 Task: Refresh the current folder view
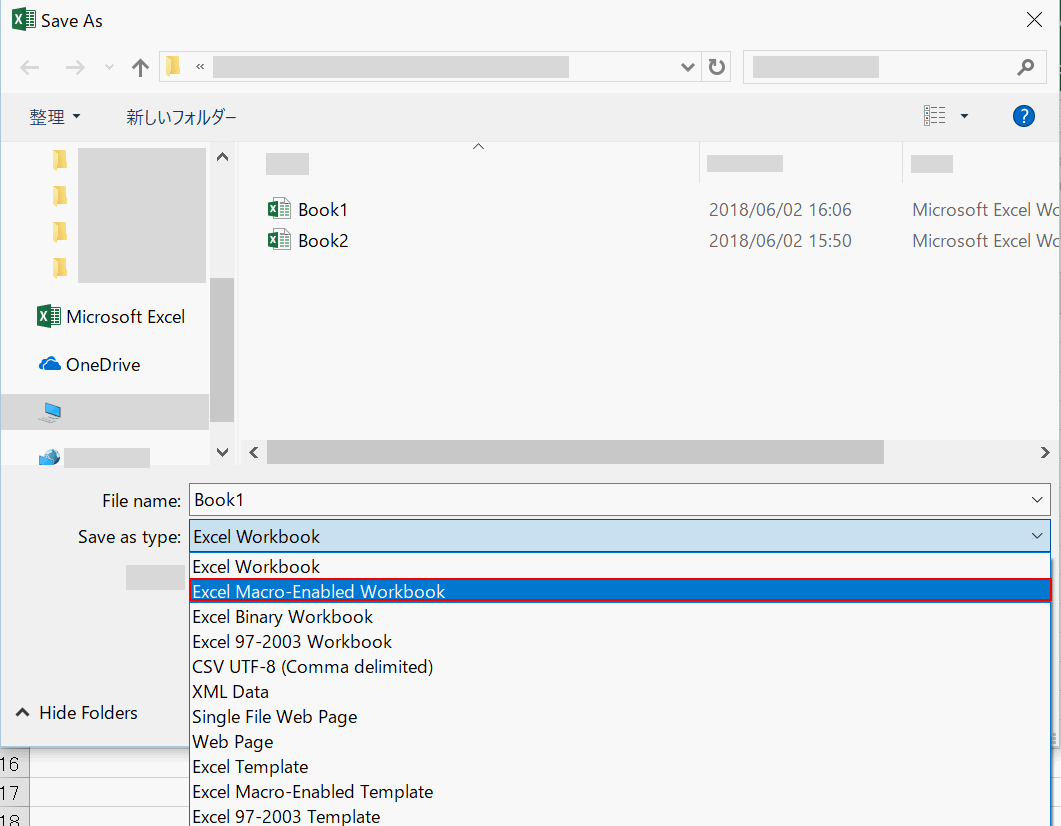[717, 67]
